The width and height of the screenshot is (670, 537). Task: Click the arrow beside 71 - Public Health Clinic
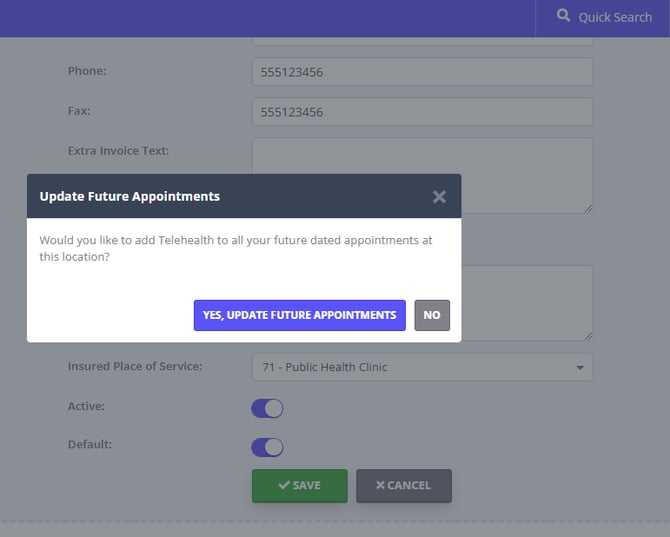[x=580, y=368]
